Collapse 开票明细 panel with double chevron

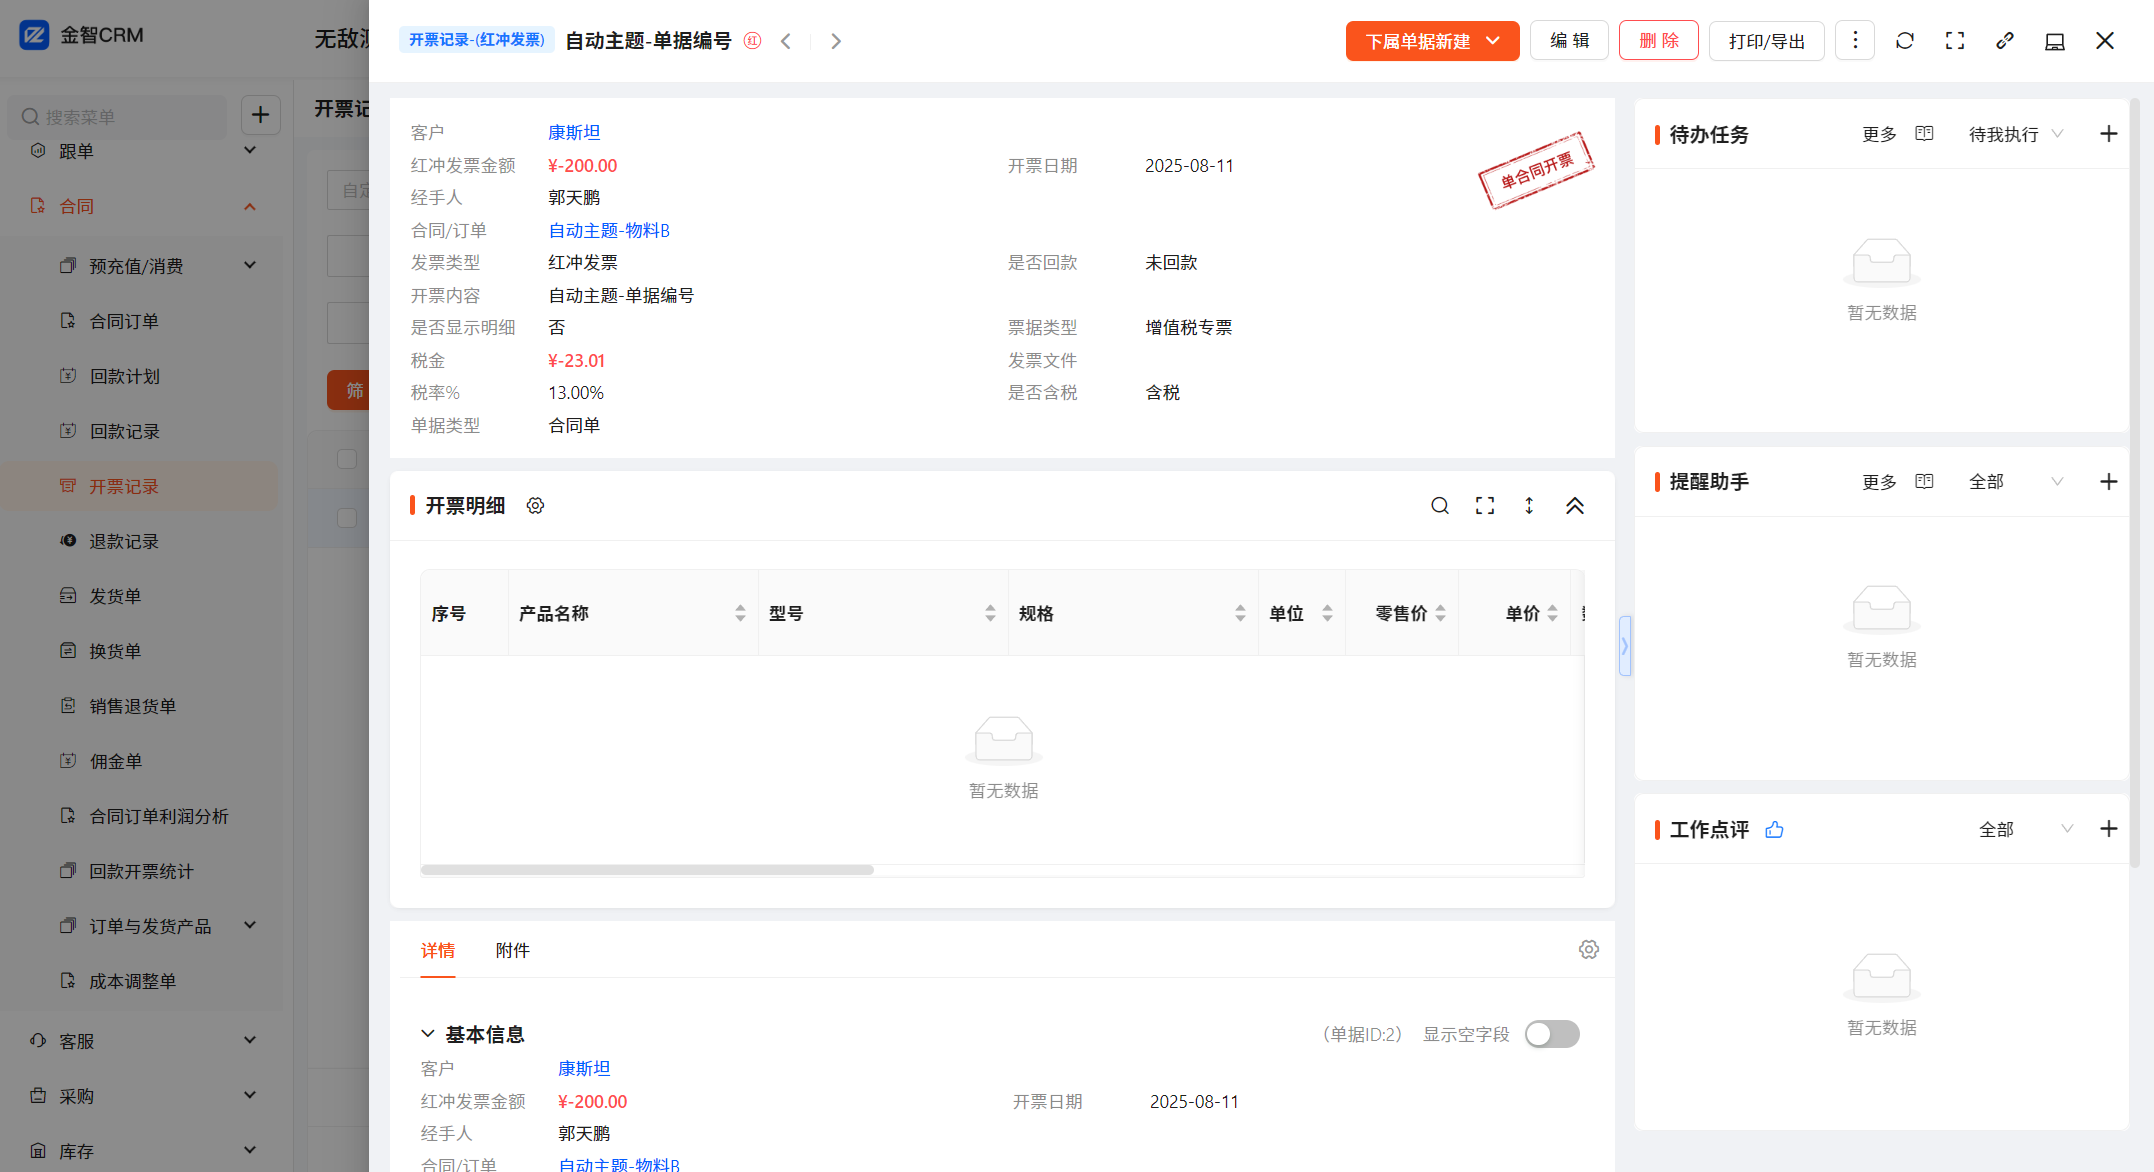(x=1574, y=506)
